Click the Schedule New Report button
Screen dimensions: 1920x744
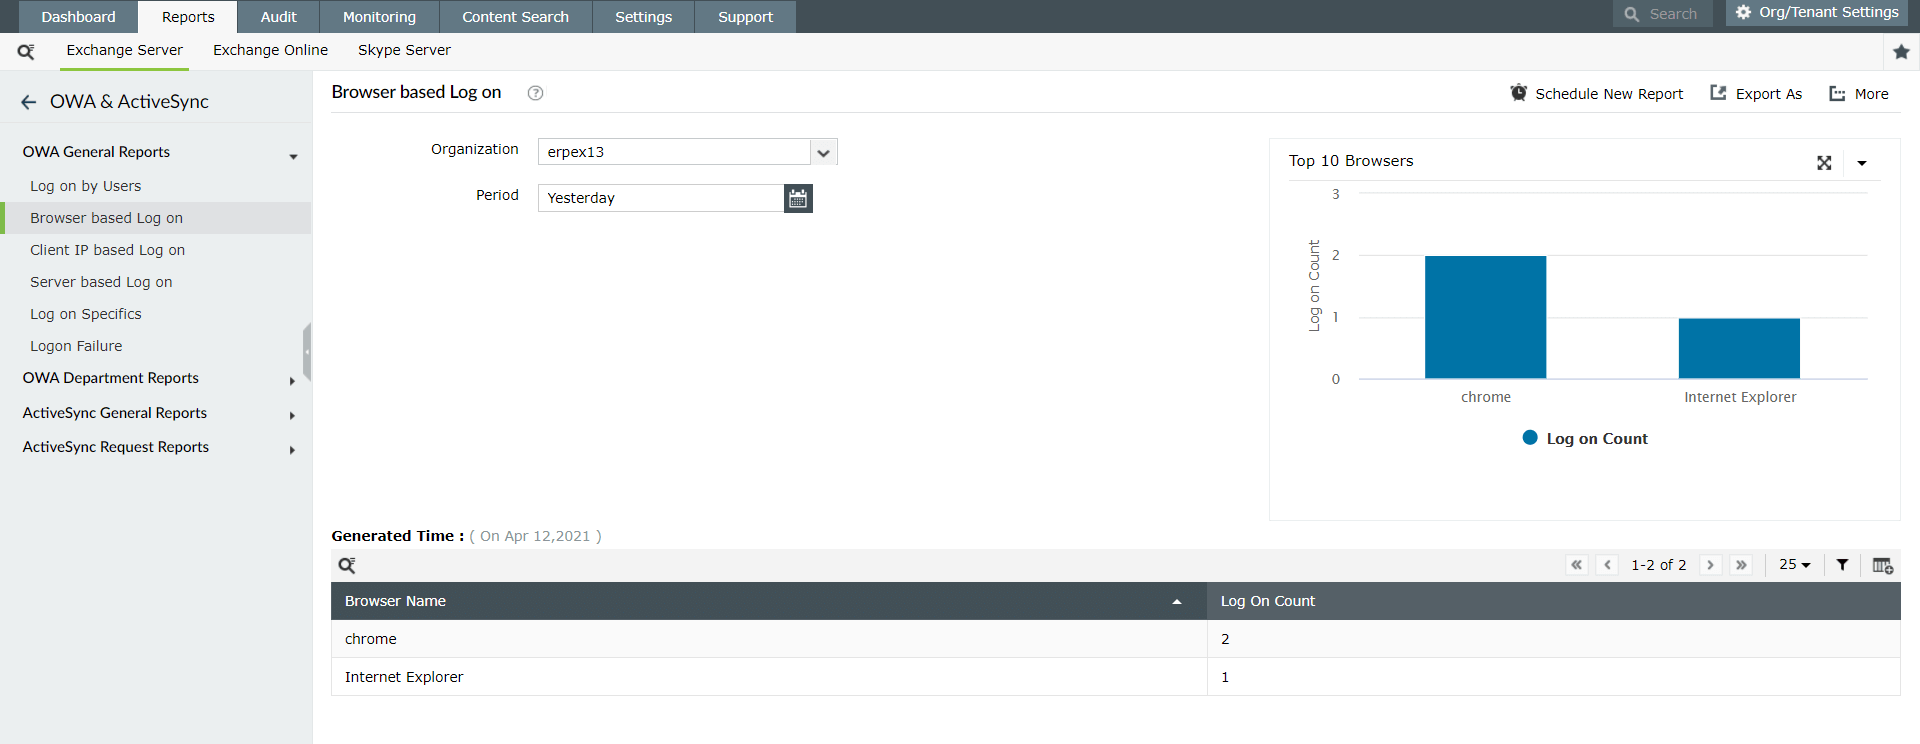click(x=1597, y=94)
